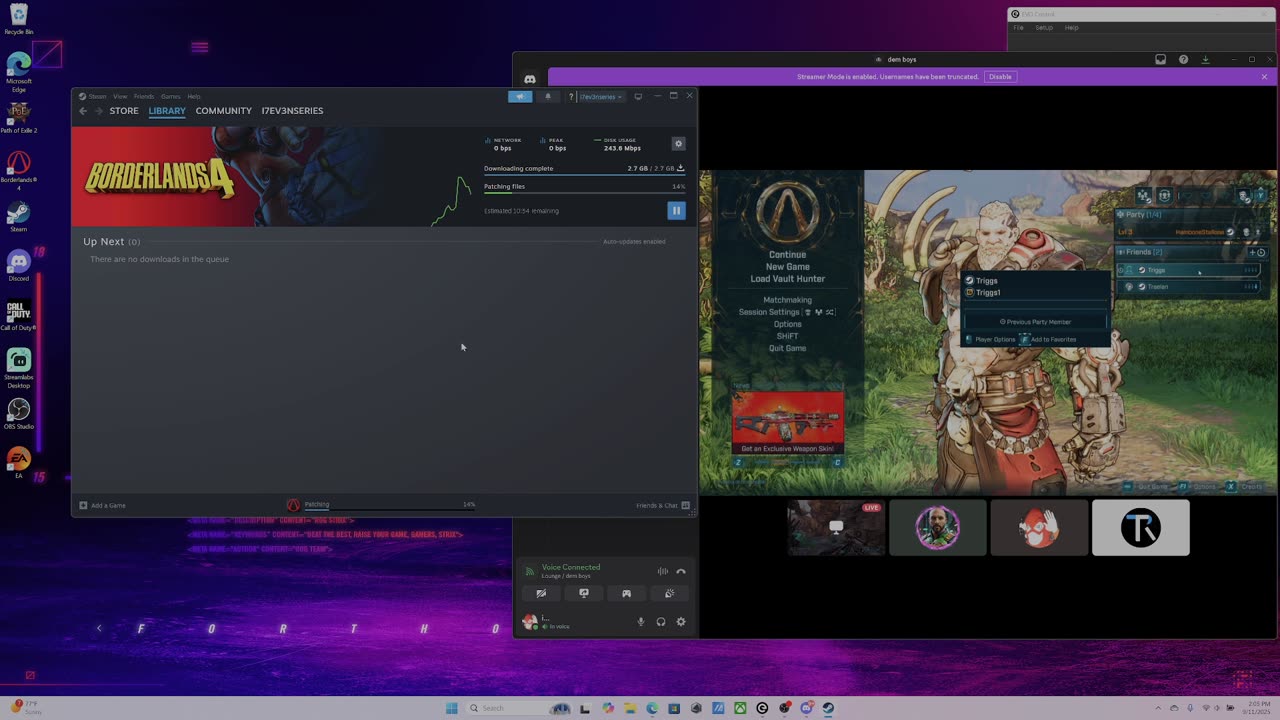Image resolution: width=1280 pixels, height=720 pixels.
Task: Click Add a Game in Steam
Action: pyautogui.click(x=103, y=505)
